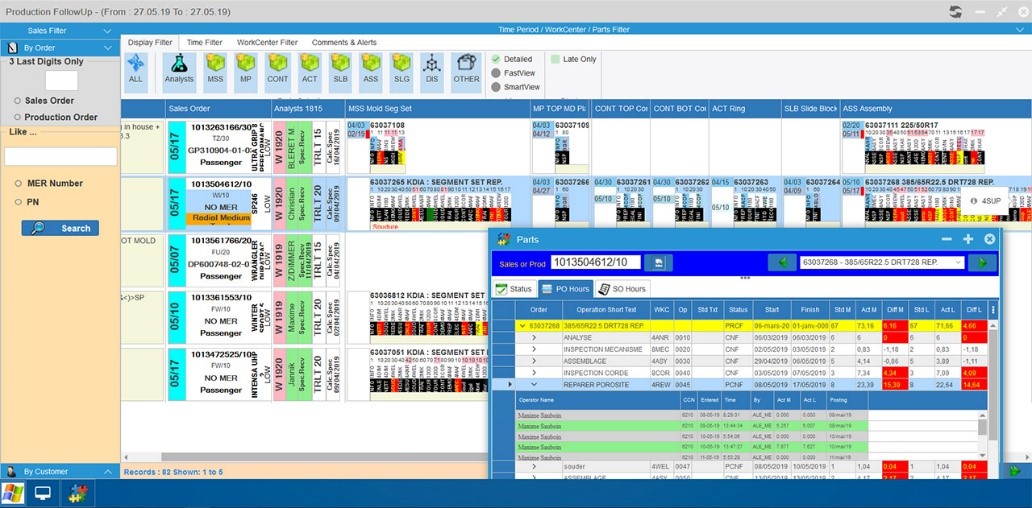Open the Windows Start button
Viewport: 1032px width, 508px height.
(x=13, y=494)
